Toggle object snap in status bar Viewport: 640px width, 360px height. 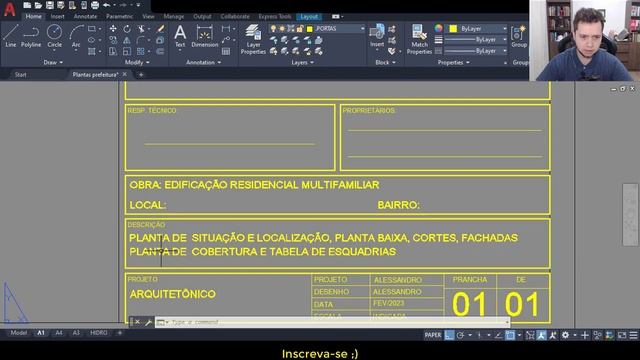[510, 335]
